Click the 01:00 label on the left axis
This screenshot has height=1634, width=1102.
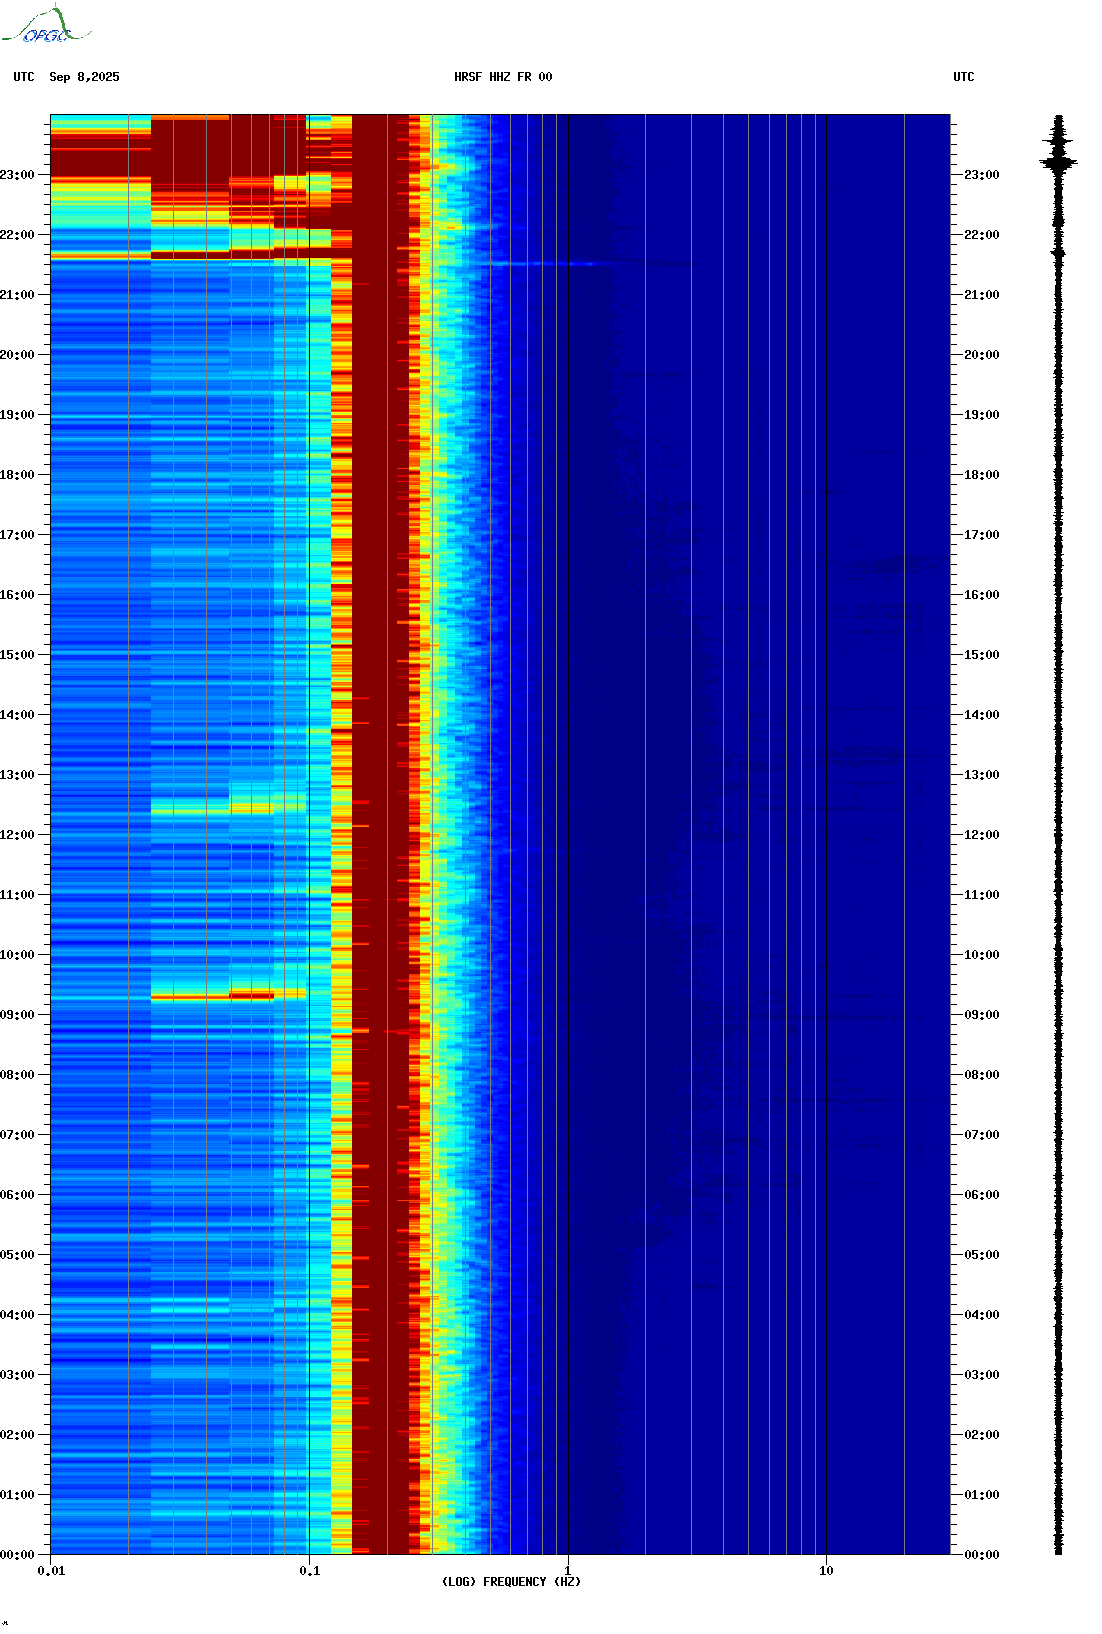point(17,1495)
